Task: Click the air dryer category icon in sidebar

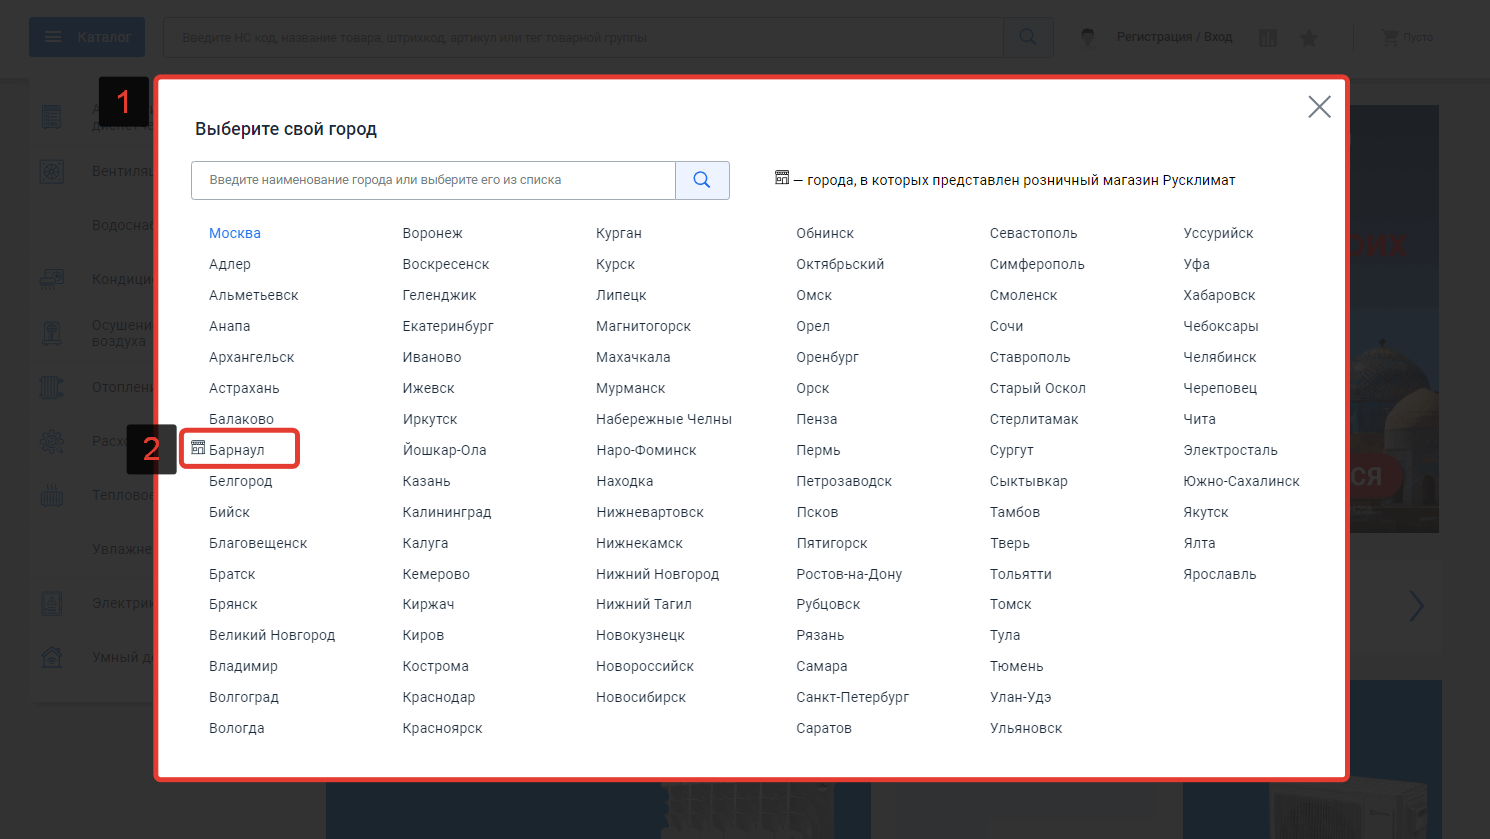Action: 52,333
